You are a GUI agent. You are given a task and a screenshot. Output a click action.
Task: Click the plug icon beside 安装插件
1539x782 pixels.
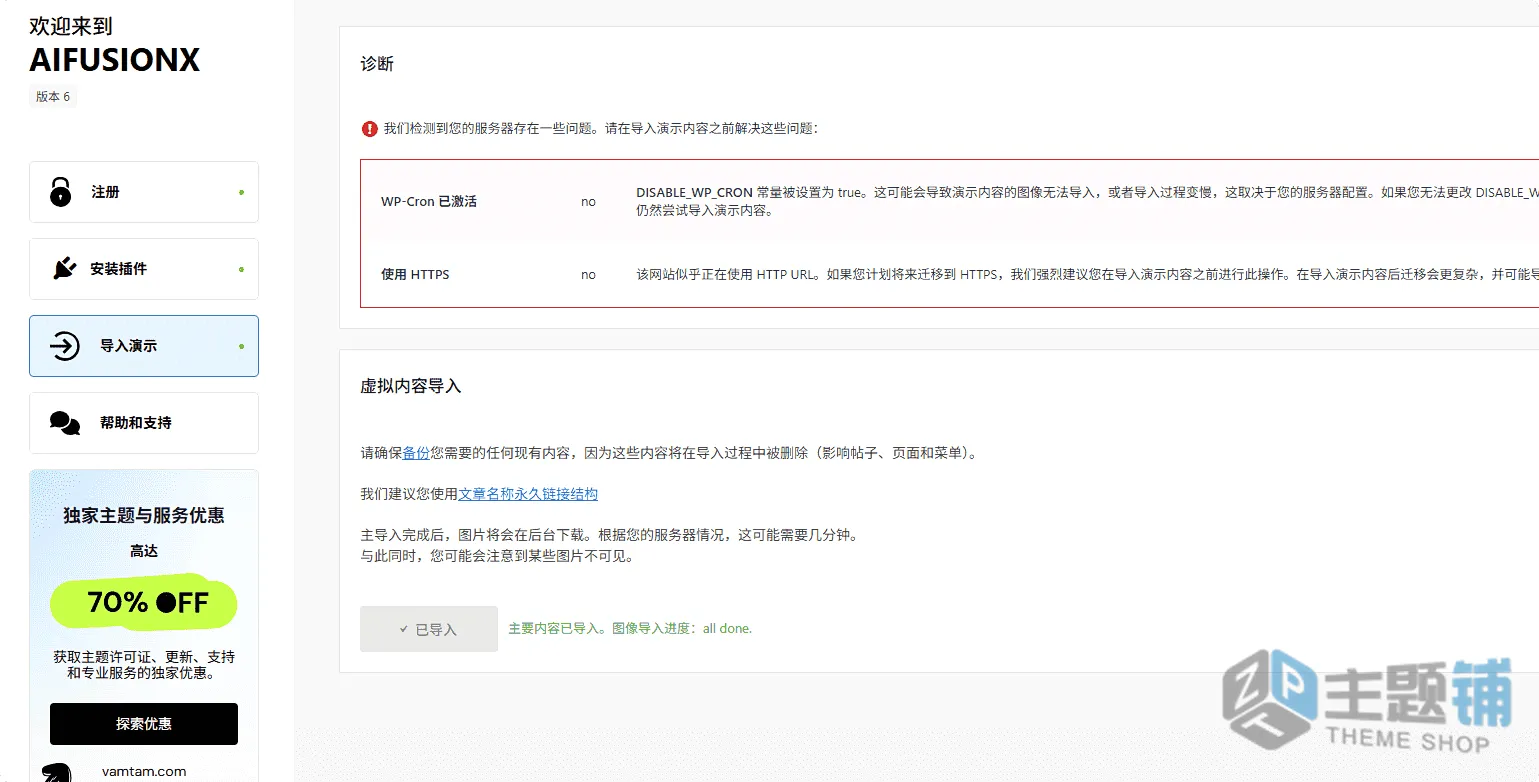point(64,269)
